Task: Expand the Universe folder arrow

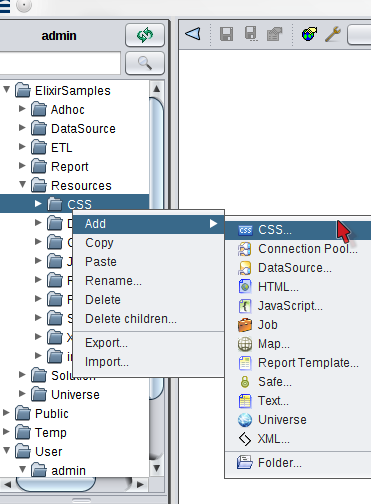Action: pyautogui.click(x=22, y=394)
